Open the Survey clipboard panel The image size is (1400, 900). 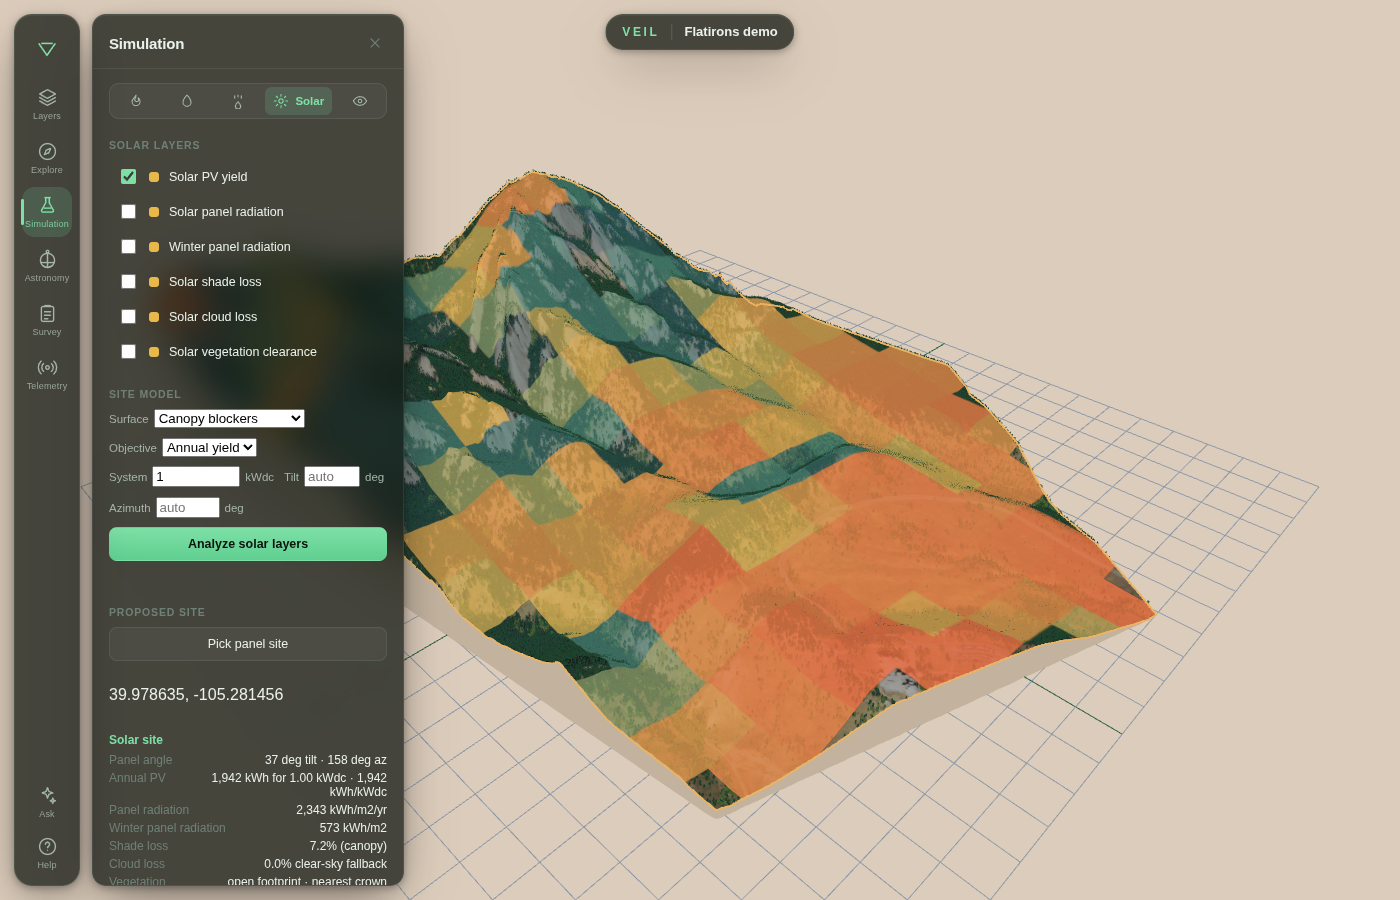coord(47,320)
